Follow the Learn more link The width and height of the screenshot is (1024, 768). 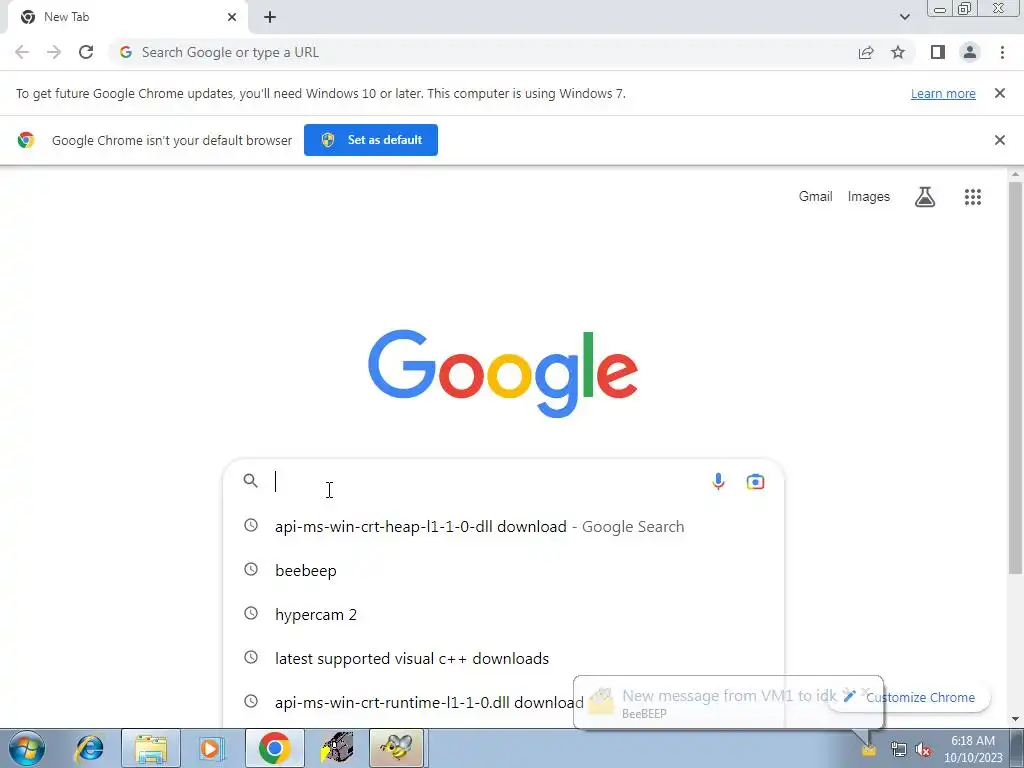click(x=943, y=93)
